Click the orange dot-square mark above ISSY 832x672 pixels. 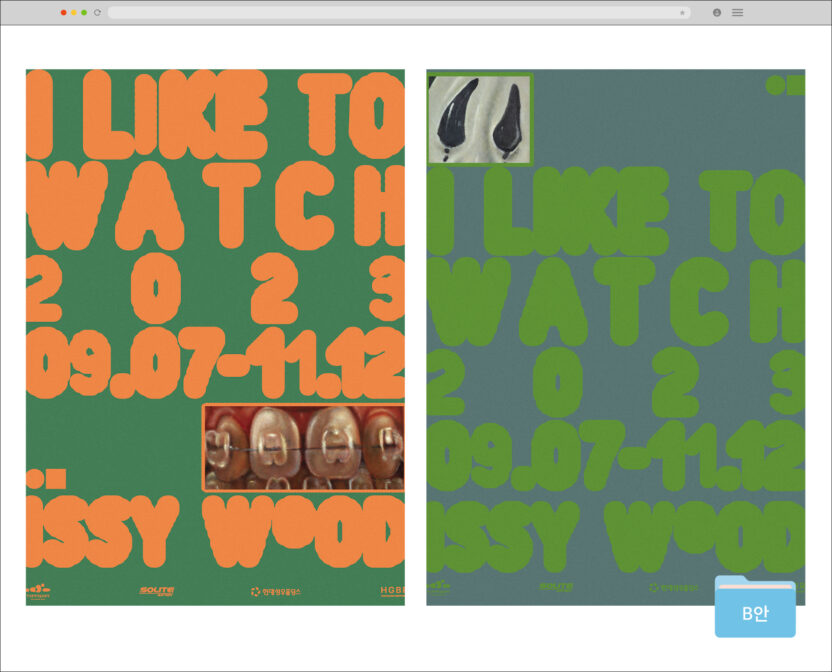[47, 476]
